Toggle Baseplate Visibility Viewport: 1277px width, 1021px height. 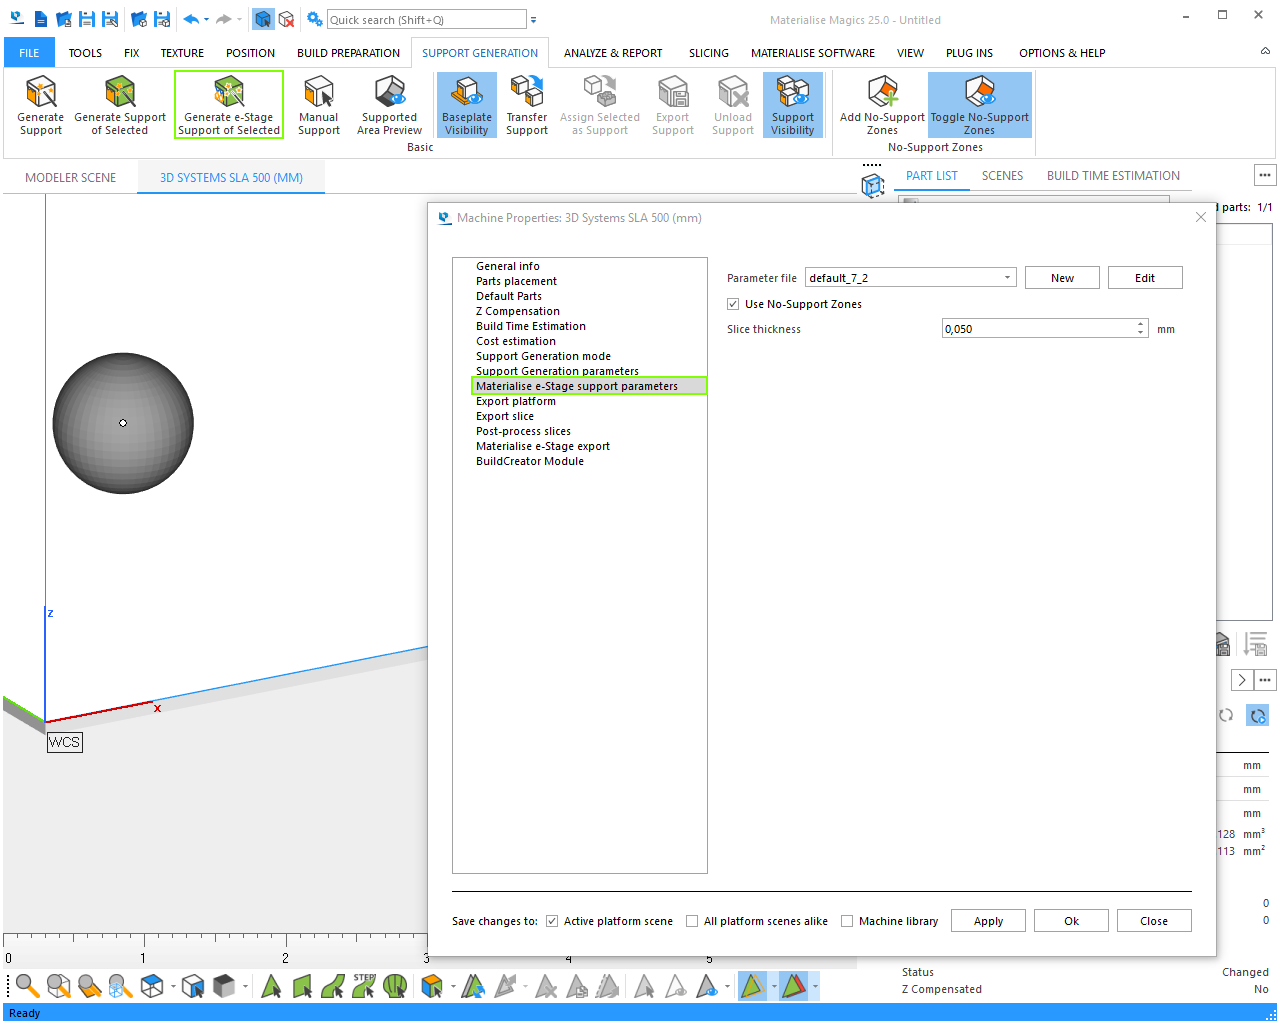pyautogui.click(x=466, y=104)
